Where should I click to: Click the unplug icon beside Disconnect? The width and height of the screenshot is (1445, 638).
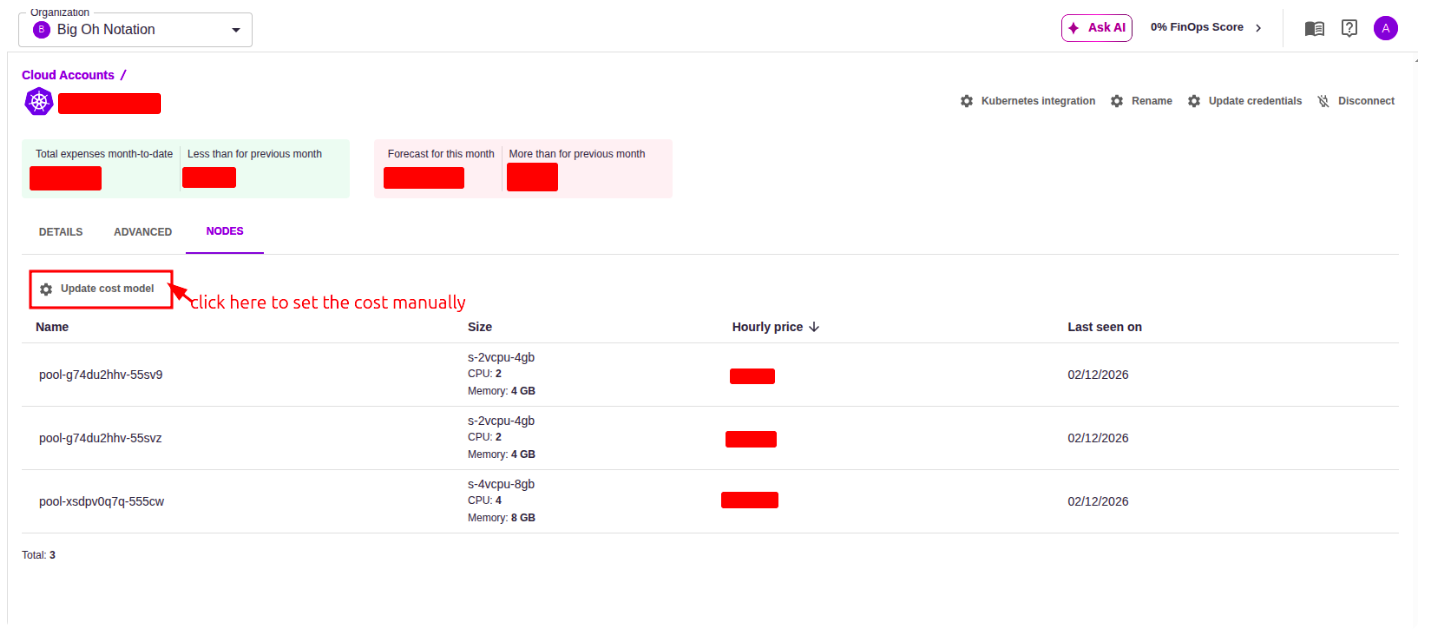point(1323,101)
